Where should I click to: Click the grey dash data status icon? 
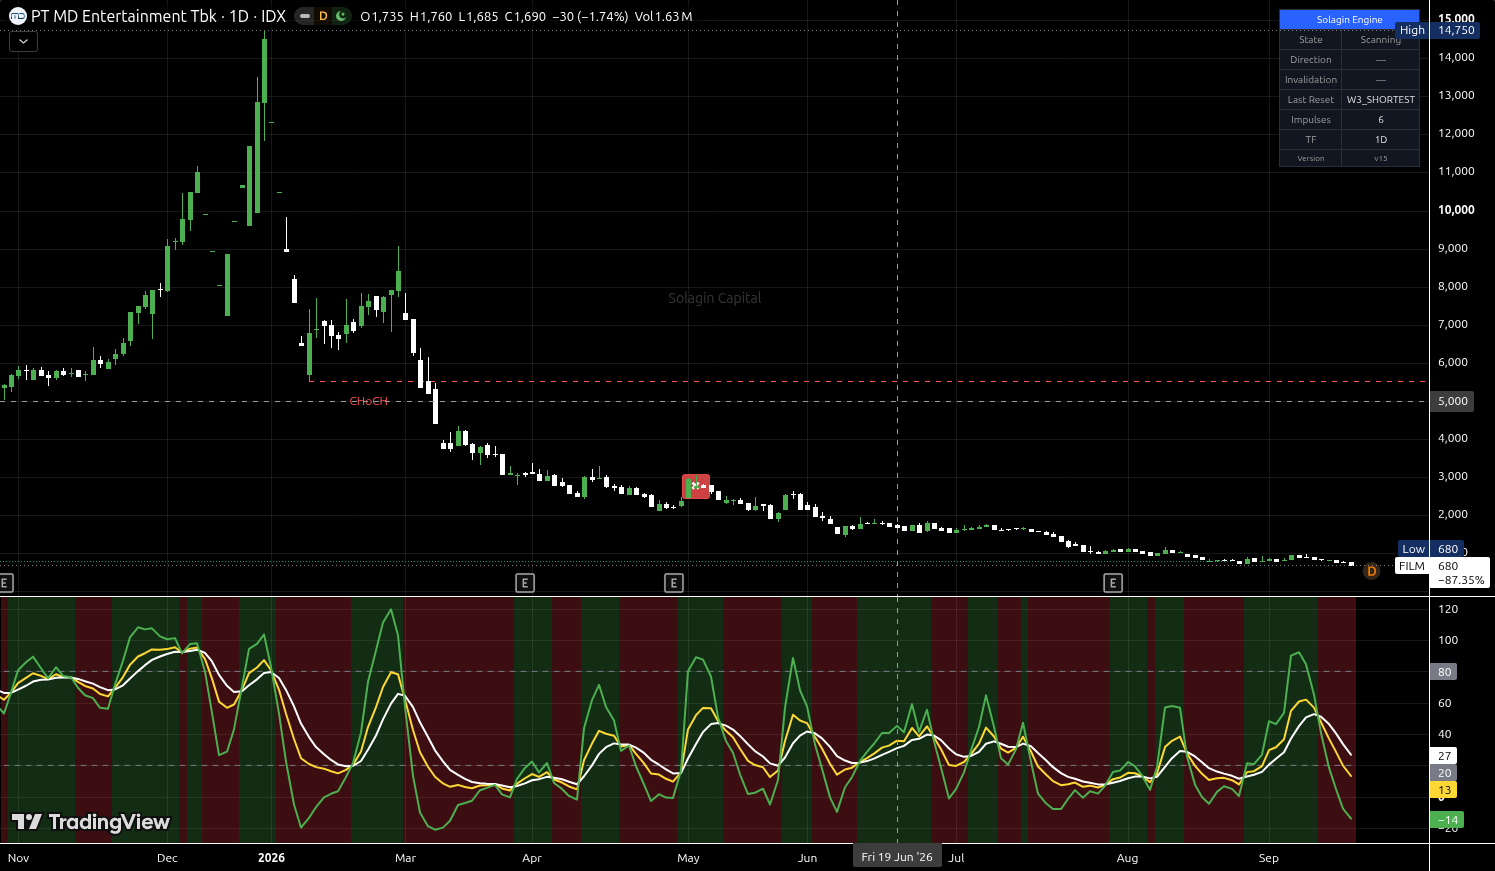pyautogui.click(x=305, y=16)
